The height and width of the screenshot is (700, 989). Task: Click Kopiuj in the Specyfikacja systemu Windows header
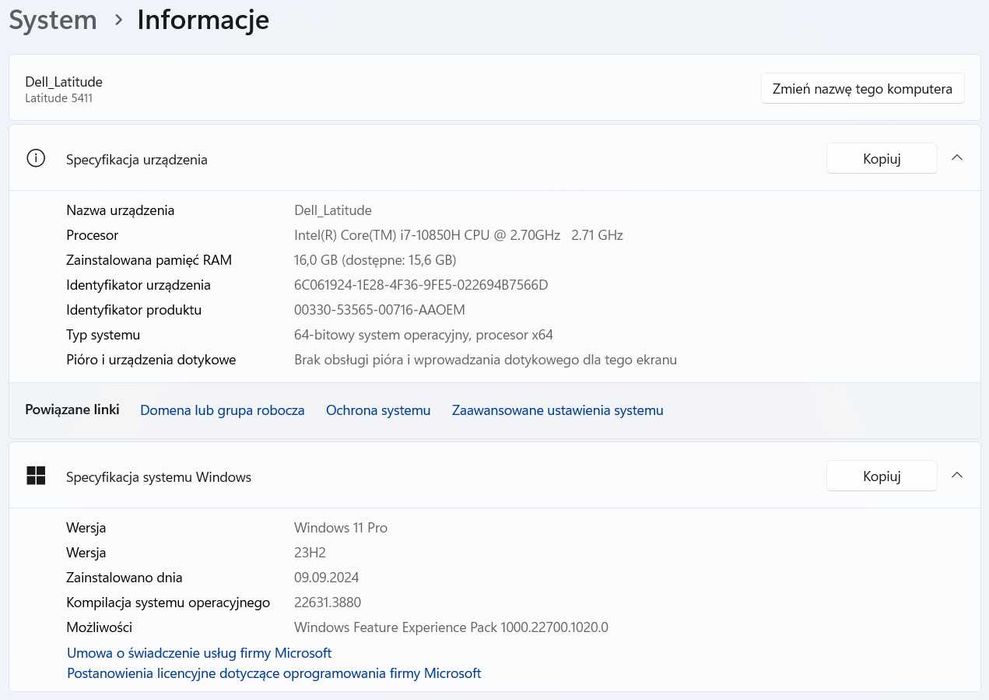(x=881, y=475)
